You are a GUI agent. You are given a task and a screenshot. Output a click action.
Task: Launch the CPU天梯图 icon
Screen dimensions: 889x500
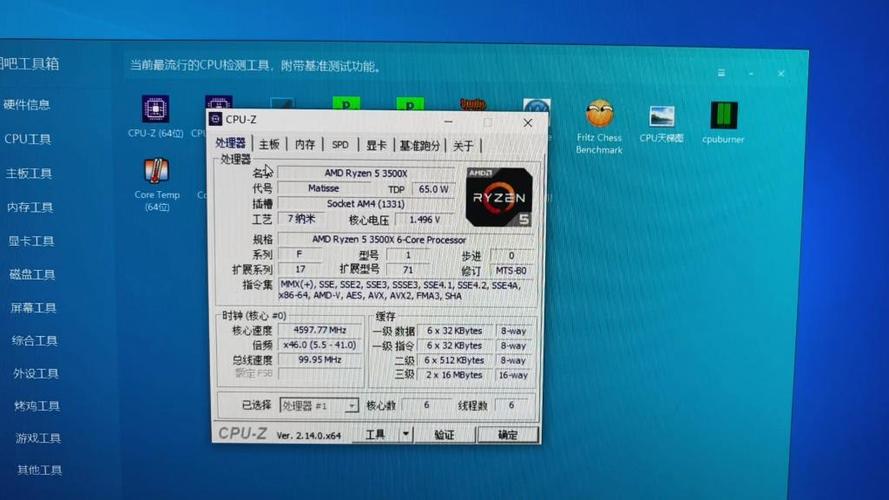(662, 117)
